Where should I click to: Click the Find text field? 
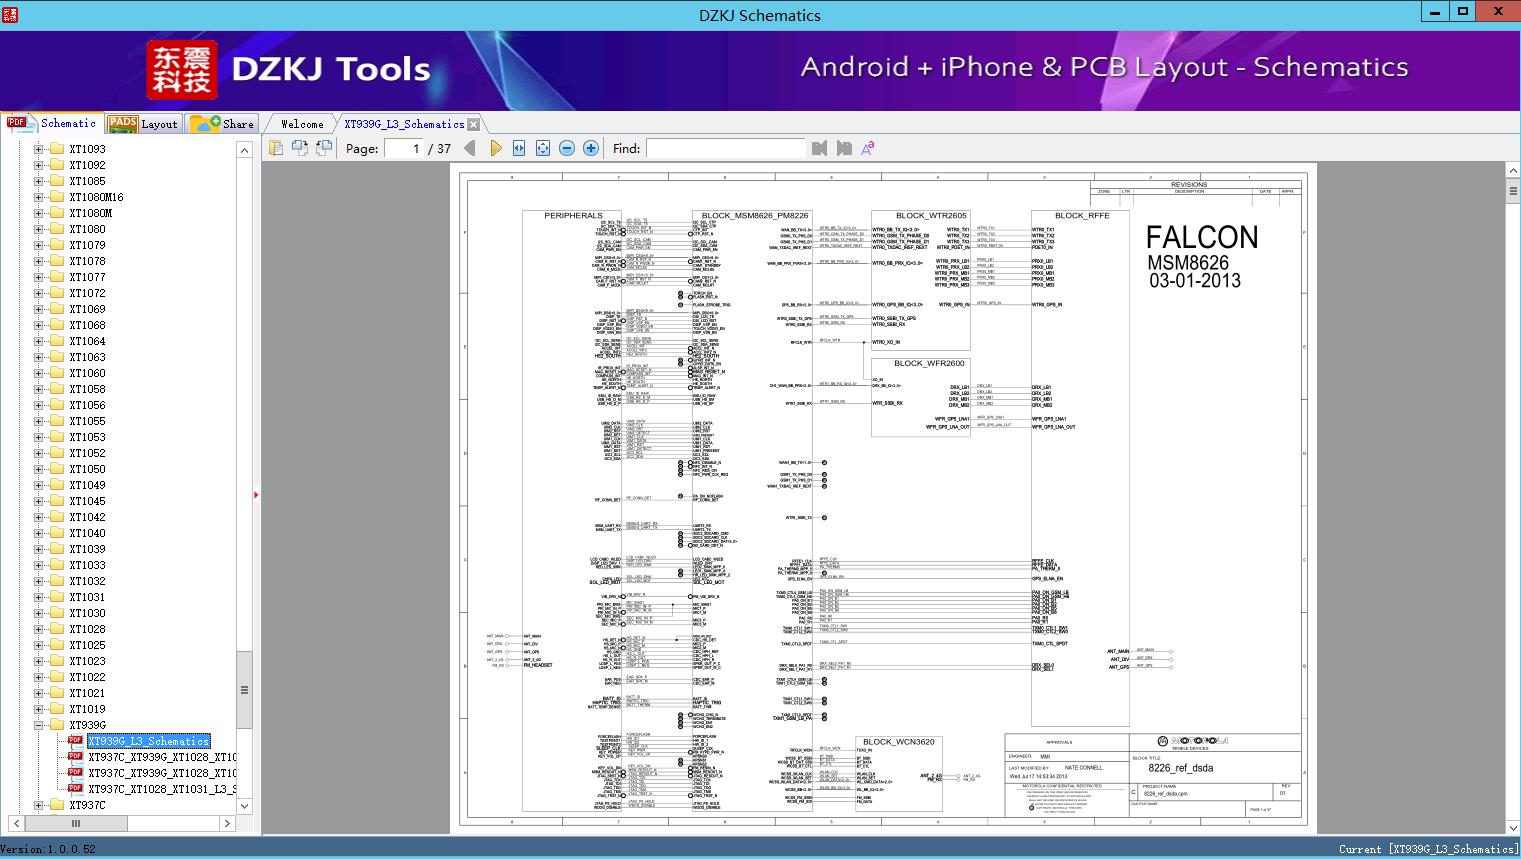click(x=725, y=148)
